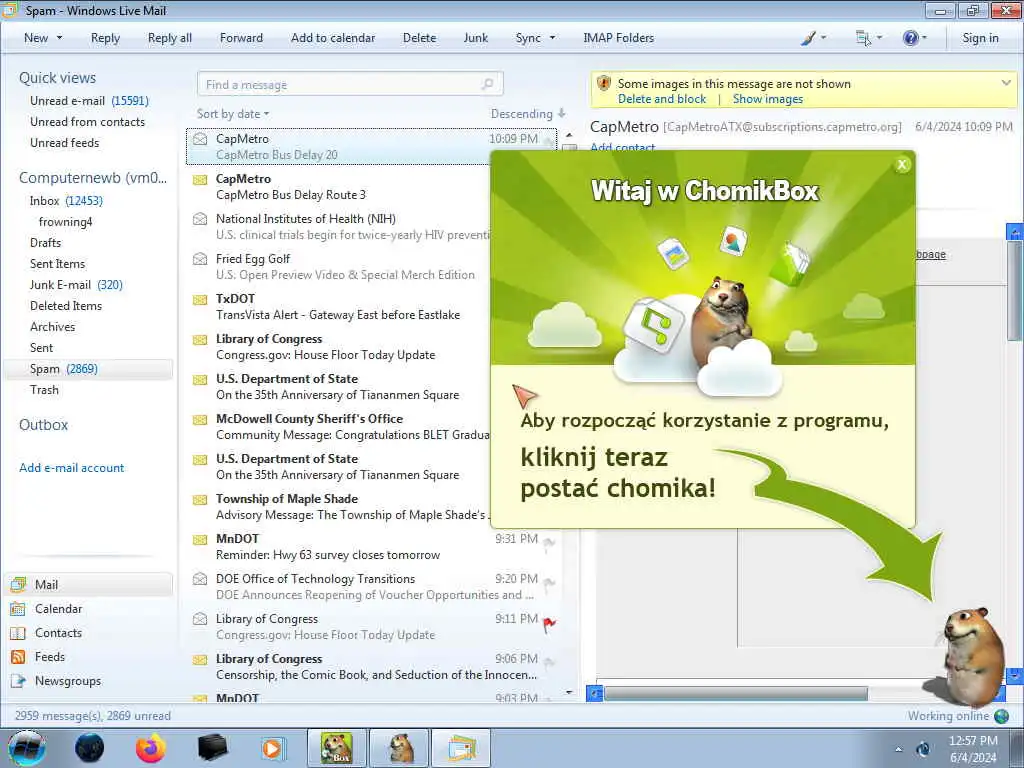Click envelope icon of Fried Egg Golf message
The image size is (1024, 768).
(200, 259)
